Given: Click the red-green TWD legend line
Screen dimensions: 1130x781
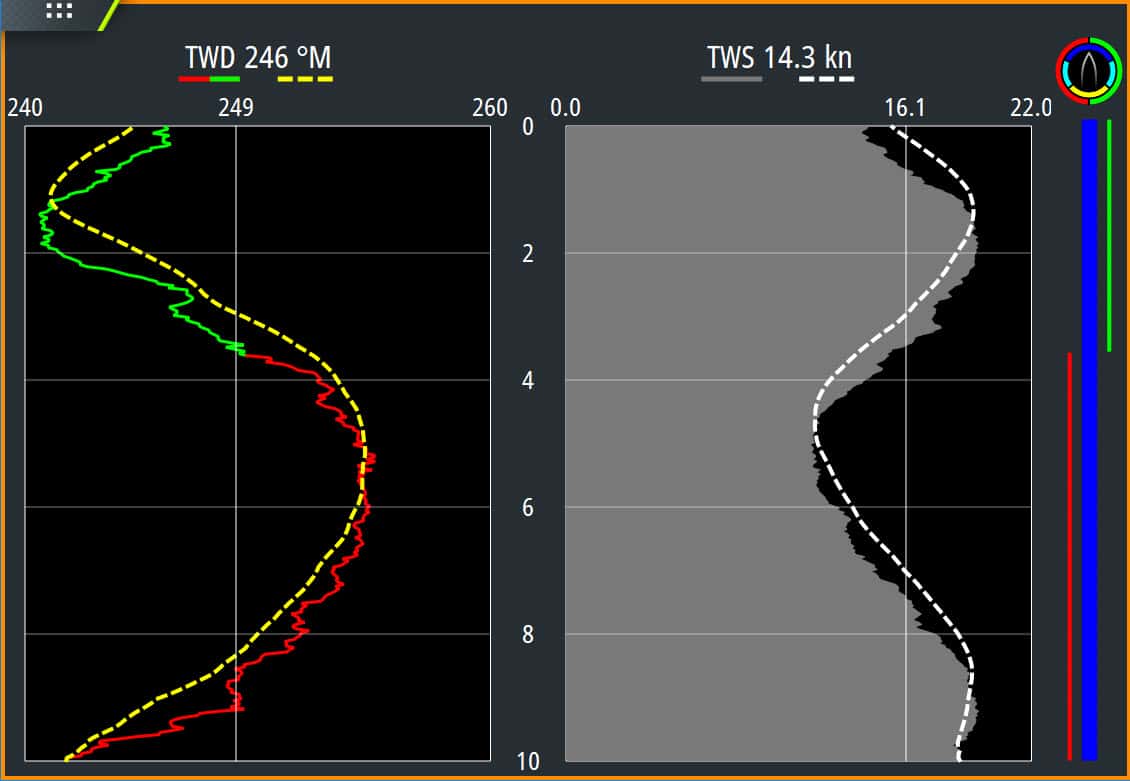Looking at the screenshot, I should click(209, 78).
